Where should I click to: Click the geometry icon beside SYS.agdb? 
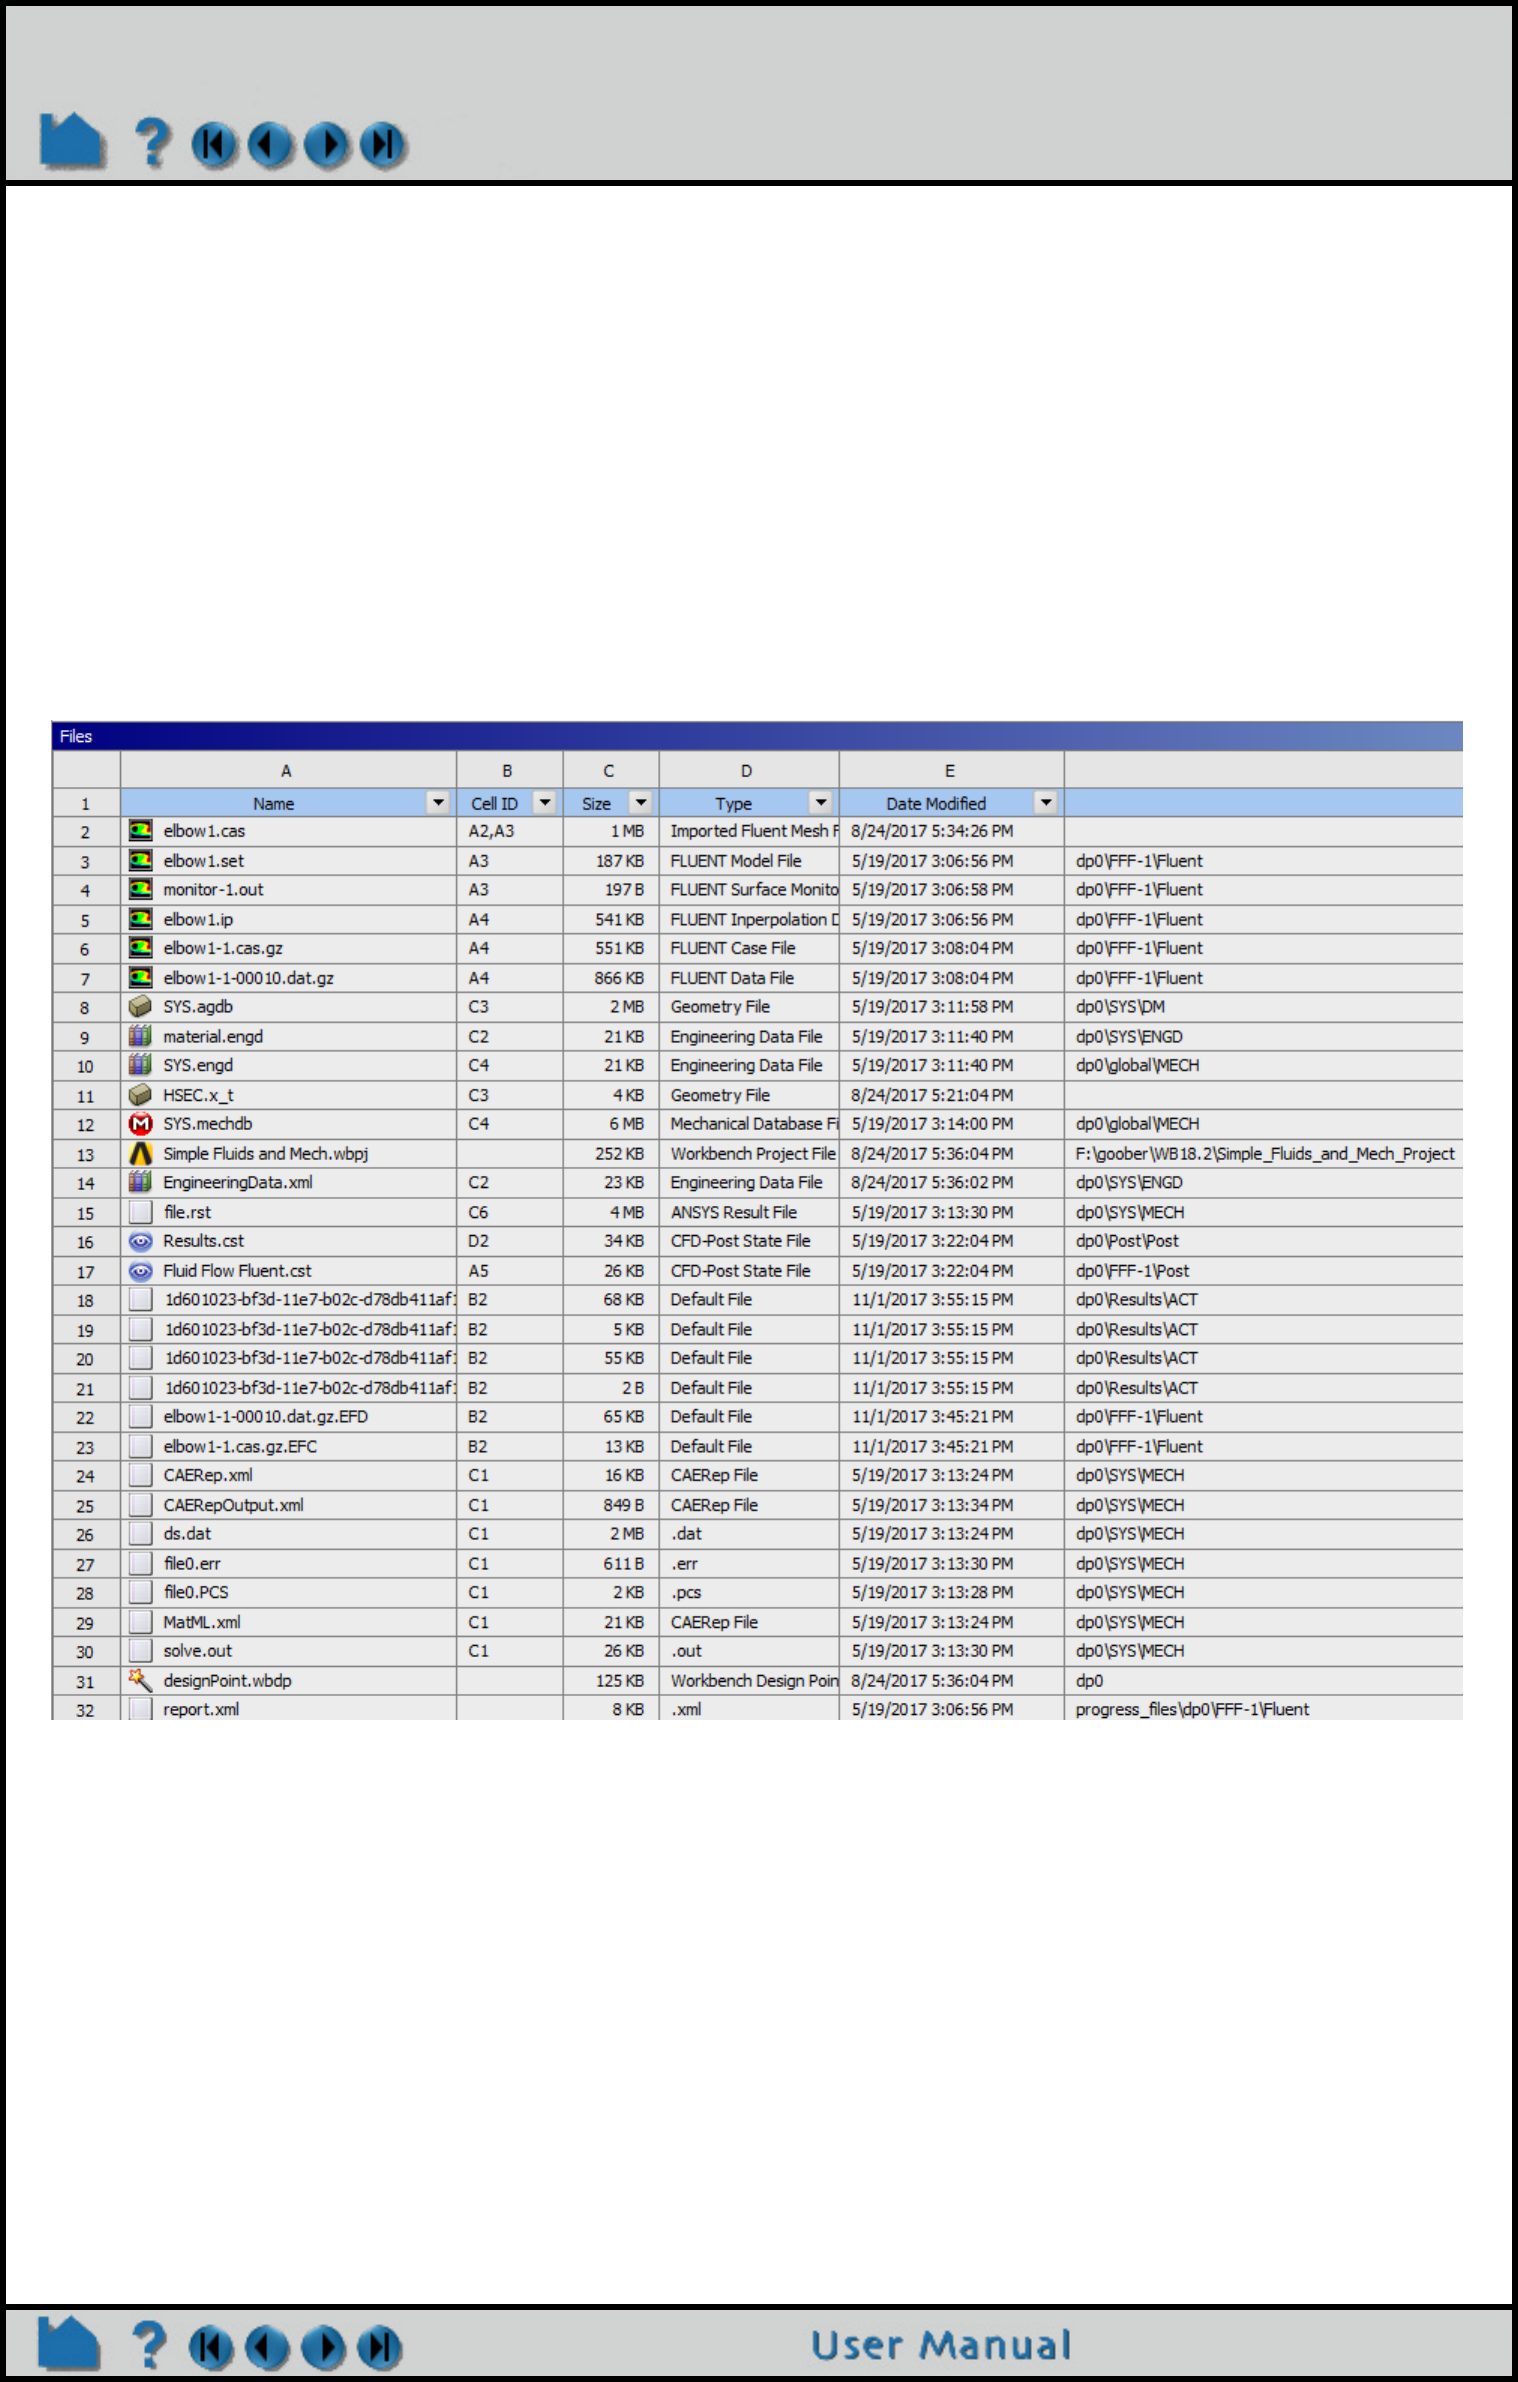point(141,1007)
